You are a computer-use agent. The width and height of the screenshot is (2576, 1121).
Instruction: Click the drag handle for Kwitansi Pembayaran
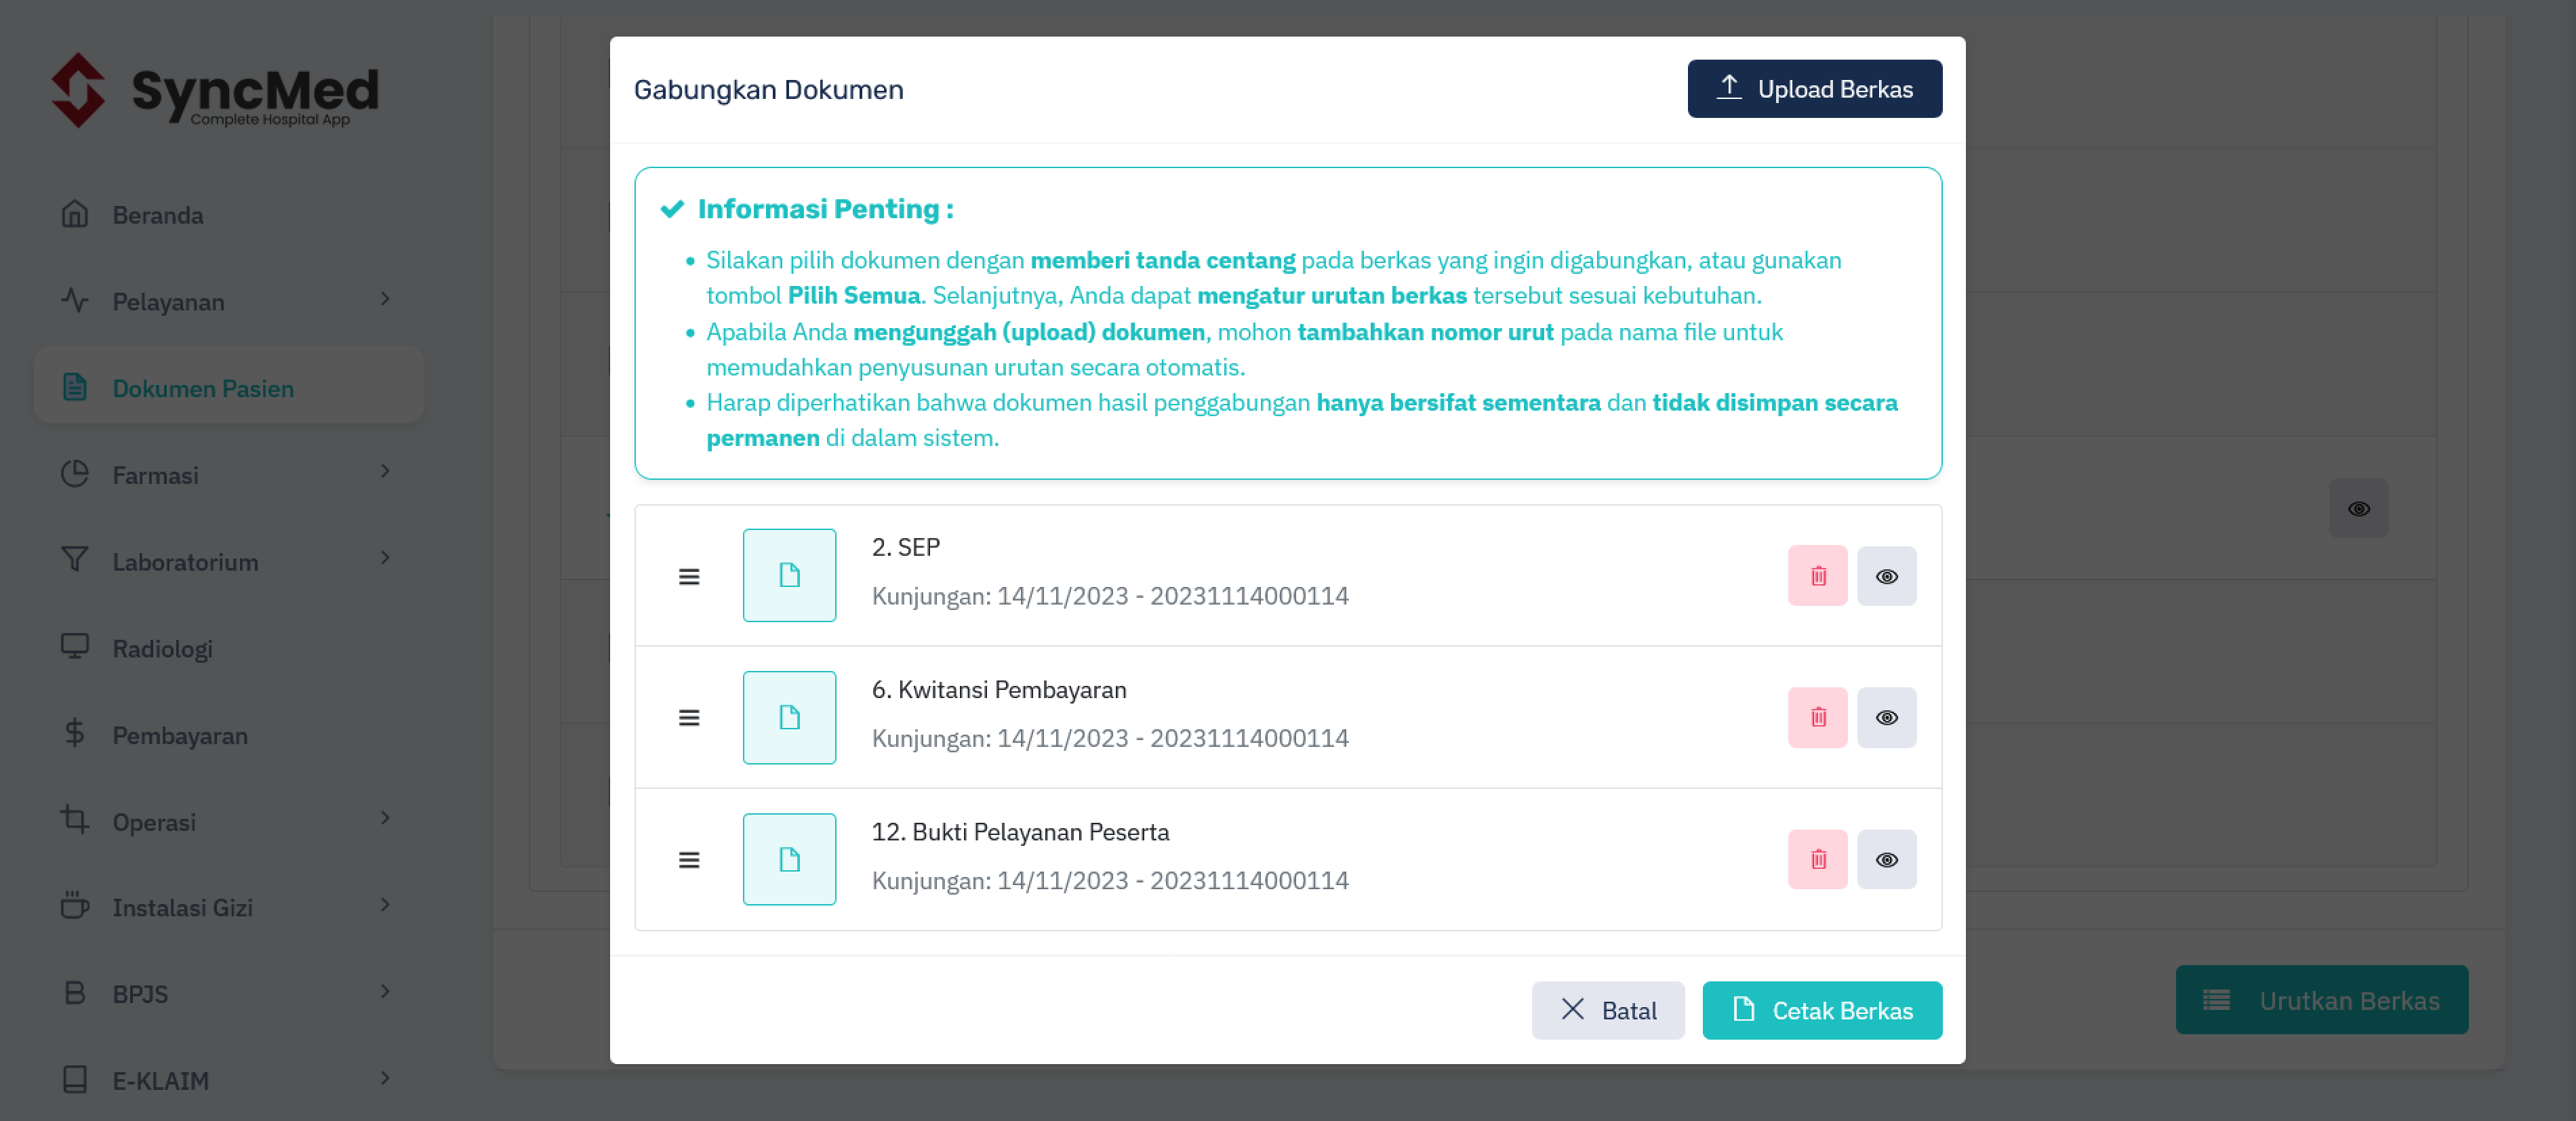coord(689,718)
